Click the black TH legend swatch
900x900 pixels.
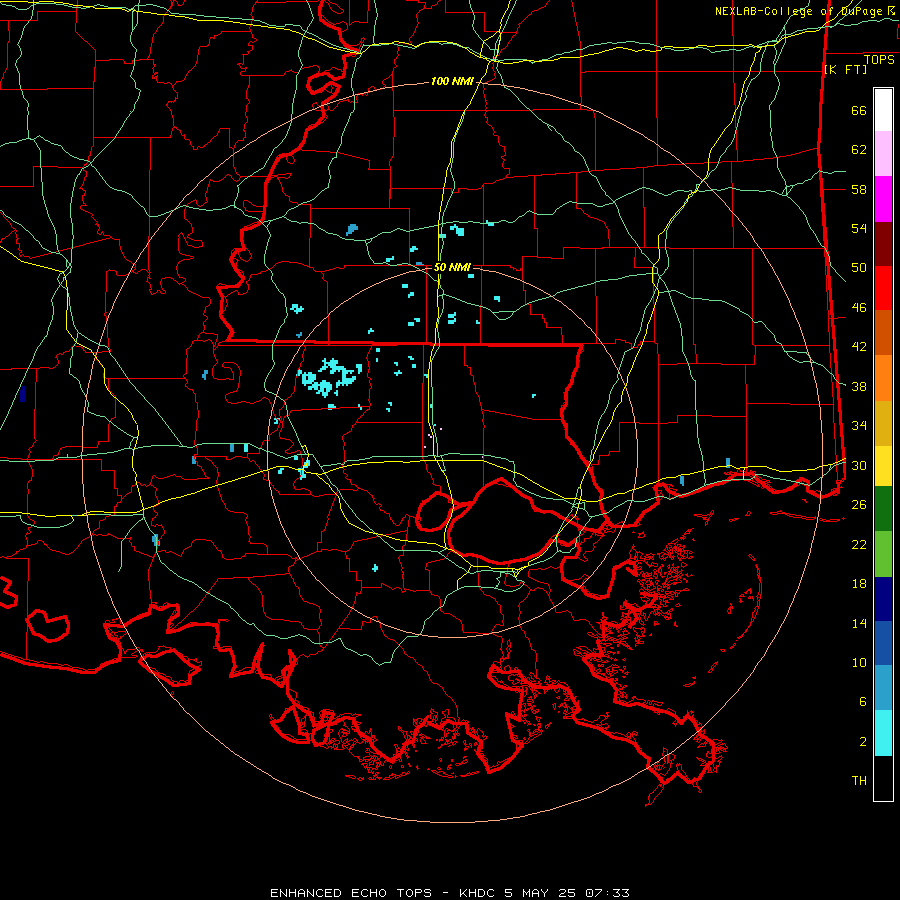(883, 778)
